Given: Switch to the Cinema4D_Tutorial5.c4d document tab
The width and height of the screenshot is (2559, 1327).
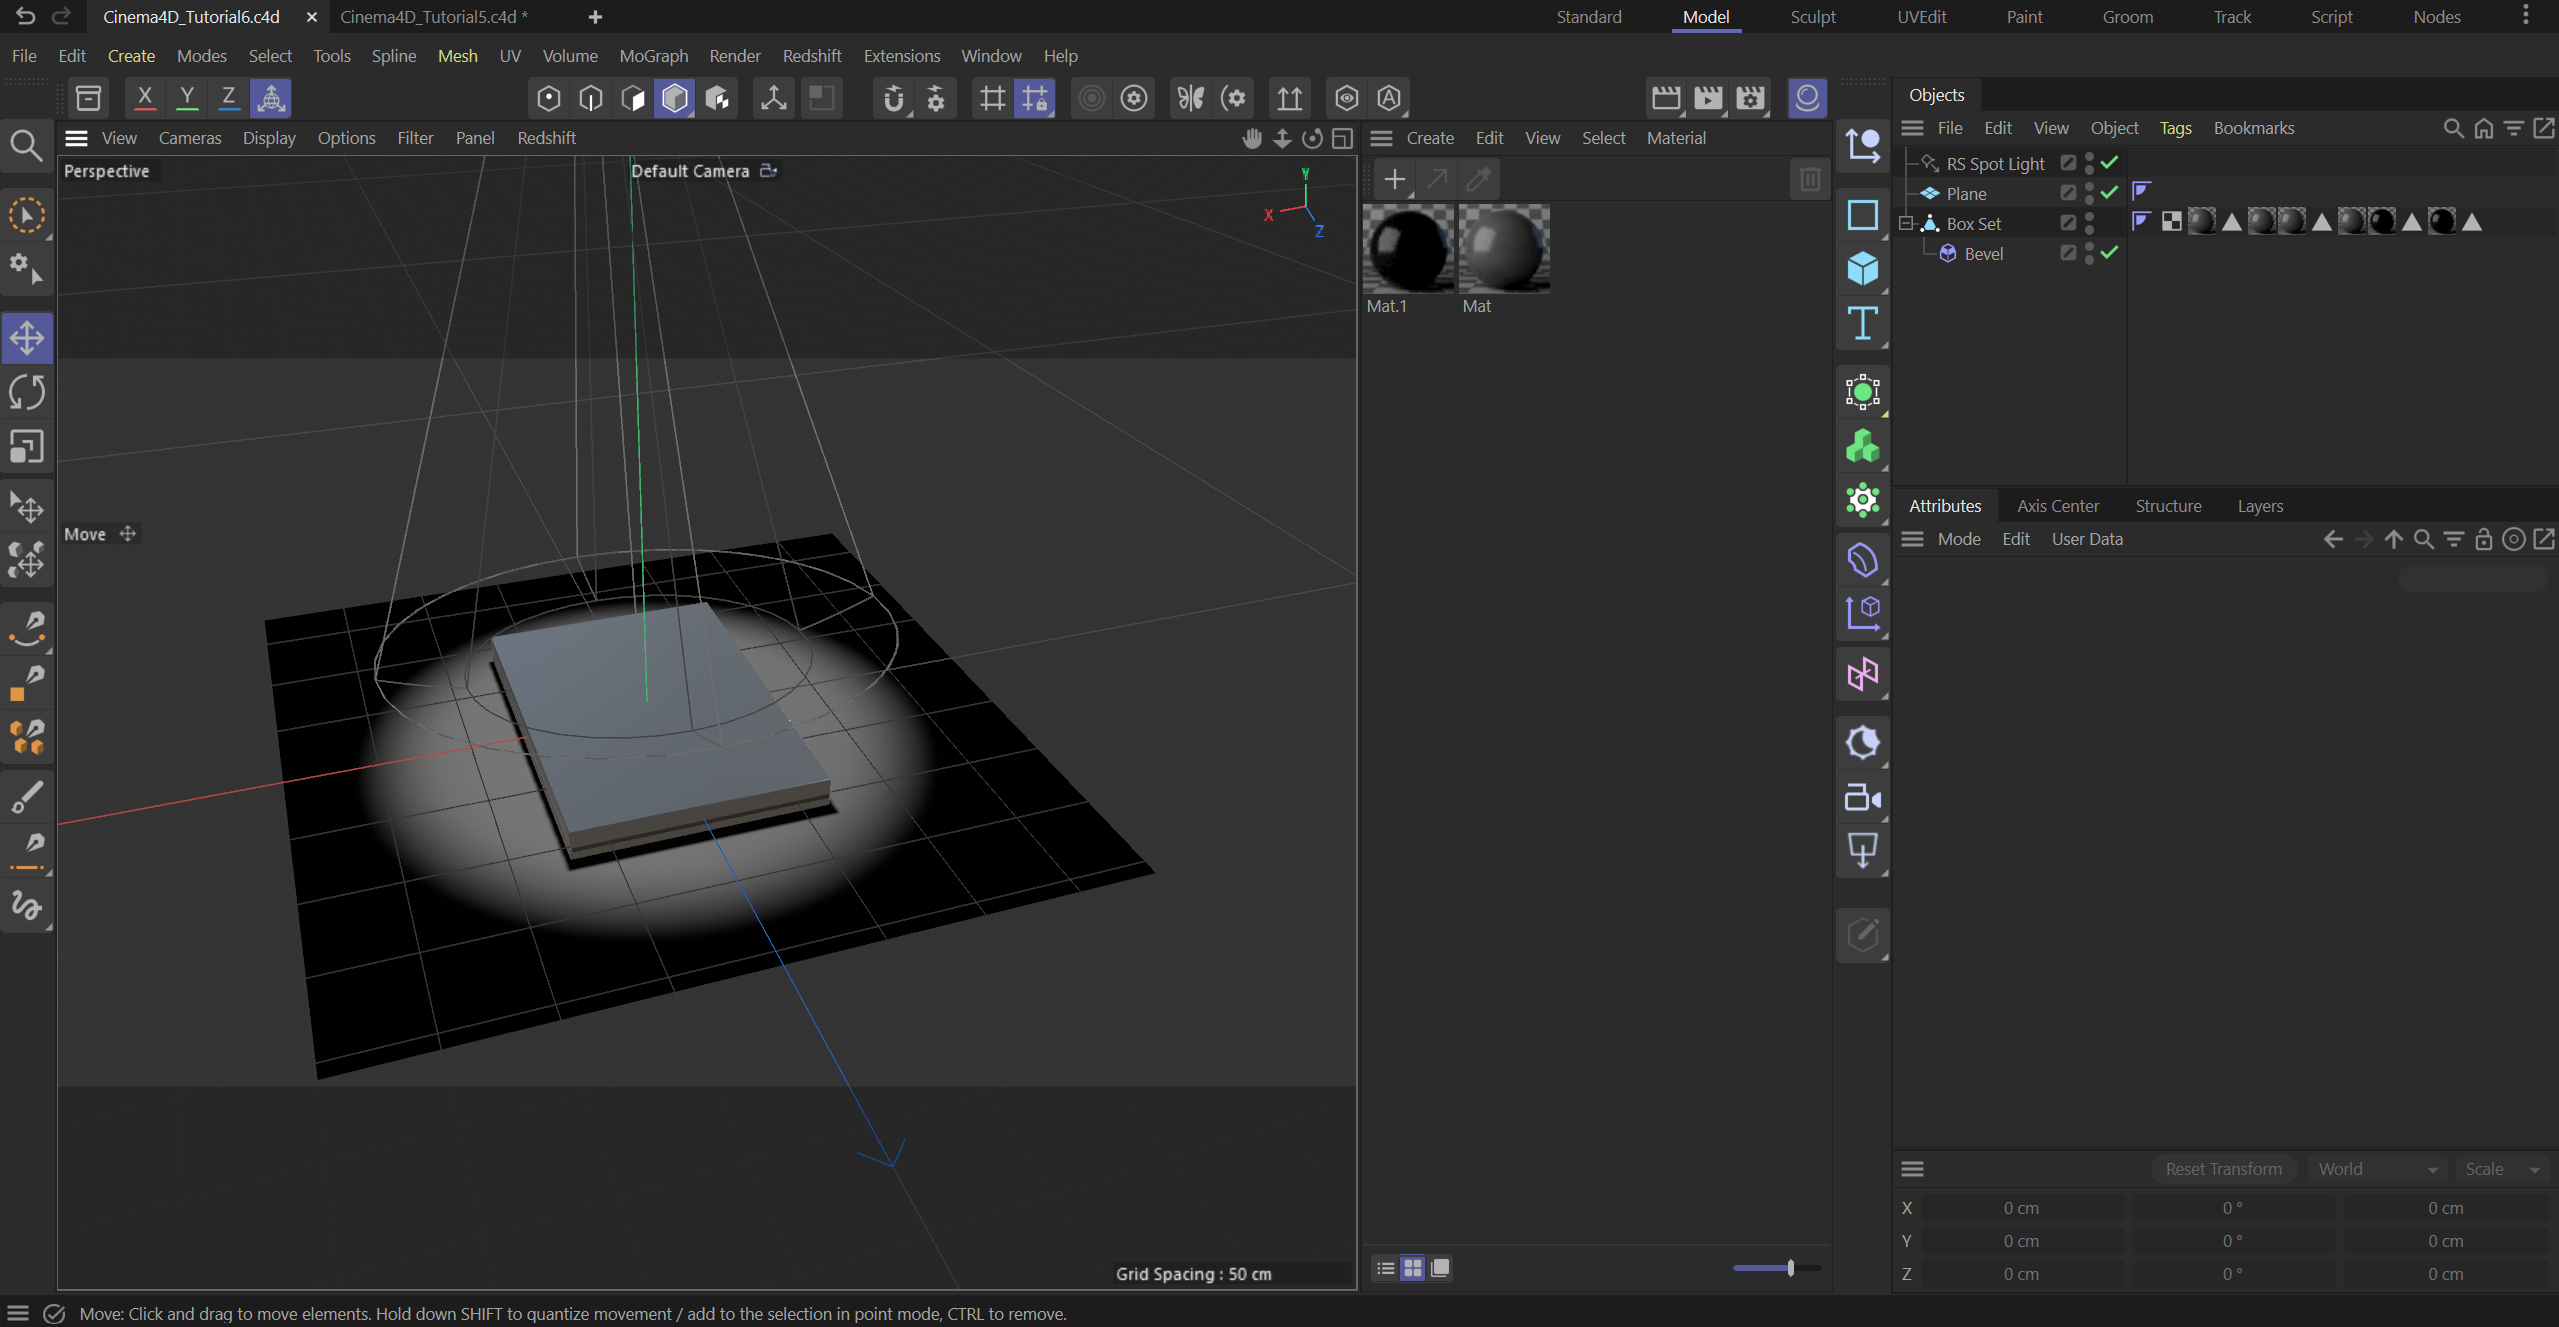Looking at the screenshot, I should click(x=433, y=16).
